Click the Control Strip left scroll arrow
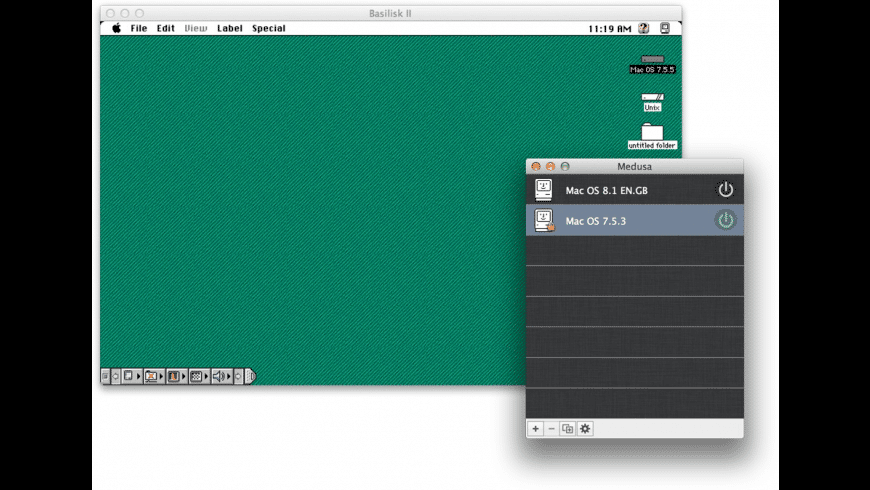Screen dimensions: 870x490 tap(115, 376)
